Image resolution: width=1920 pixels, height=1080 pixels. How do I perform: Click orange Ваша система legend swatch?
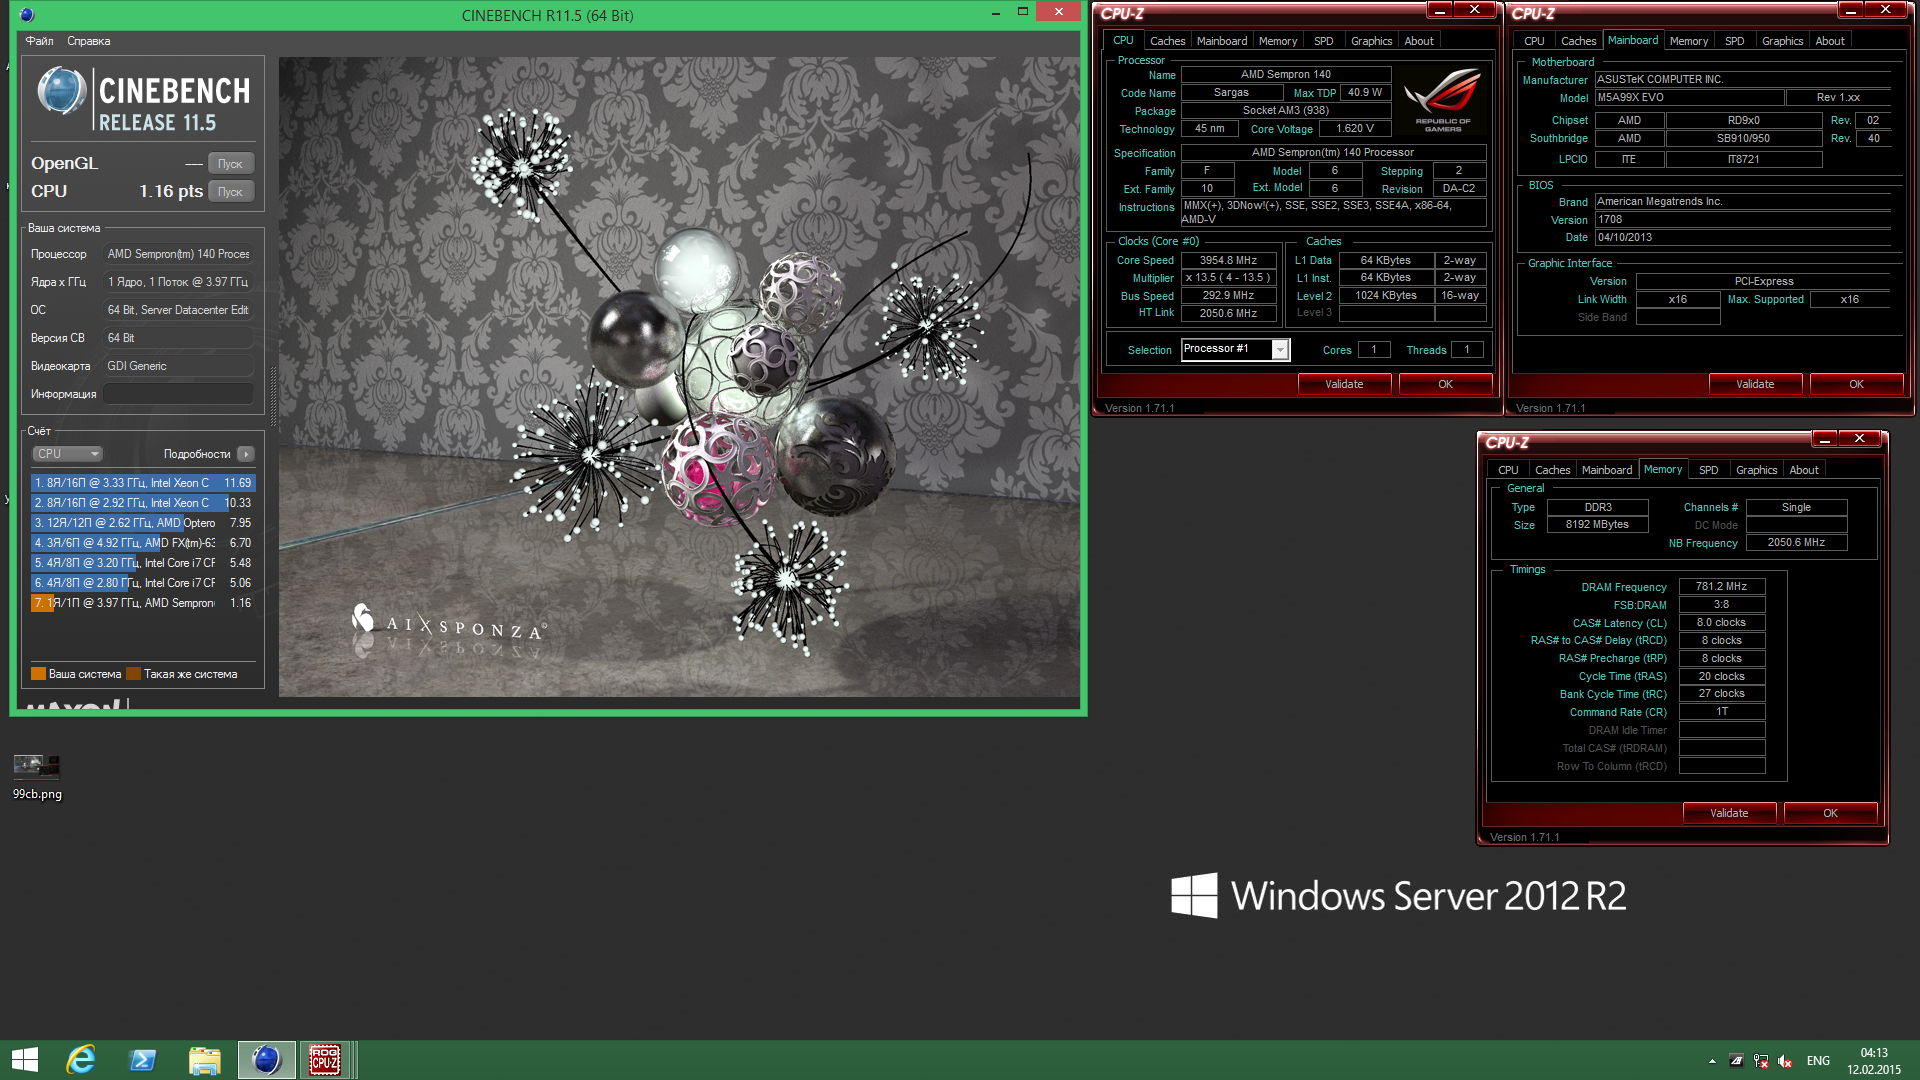(38, 674)
